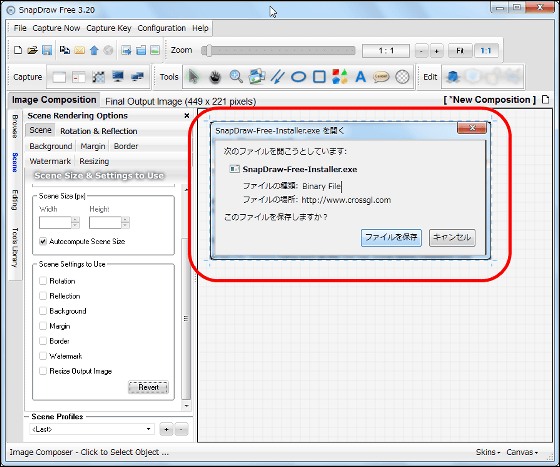Enable the Reflection scene setting
Viewport: 560px width, 467px height.
43,296
